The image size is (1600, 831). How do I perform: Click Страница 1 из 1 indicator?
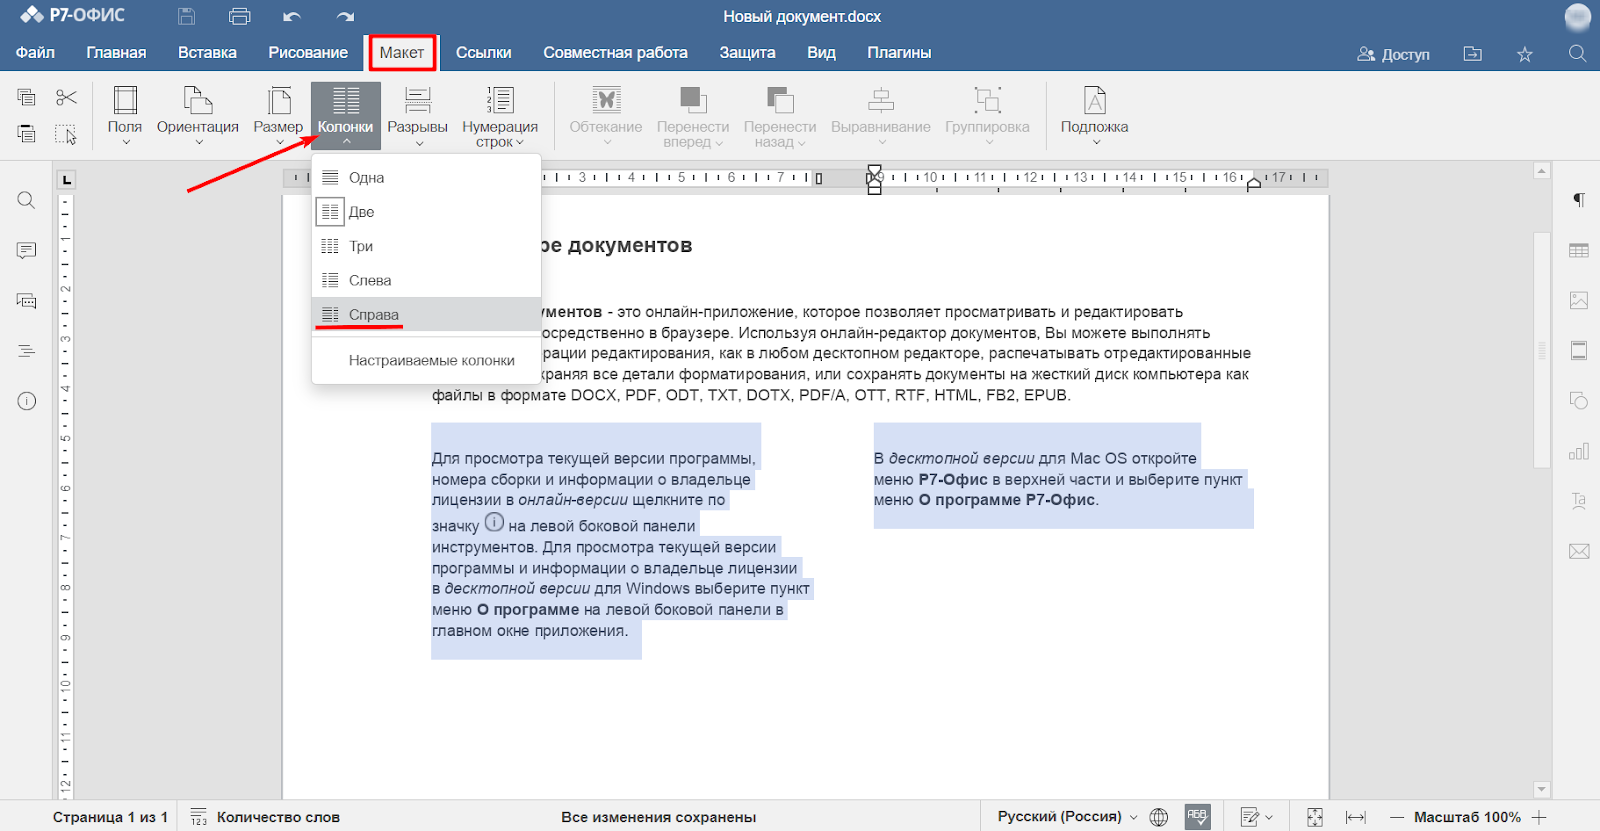point(110,817)
